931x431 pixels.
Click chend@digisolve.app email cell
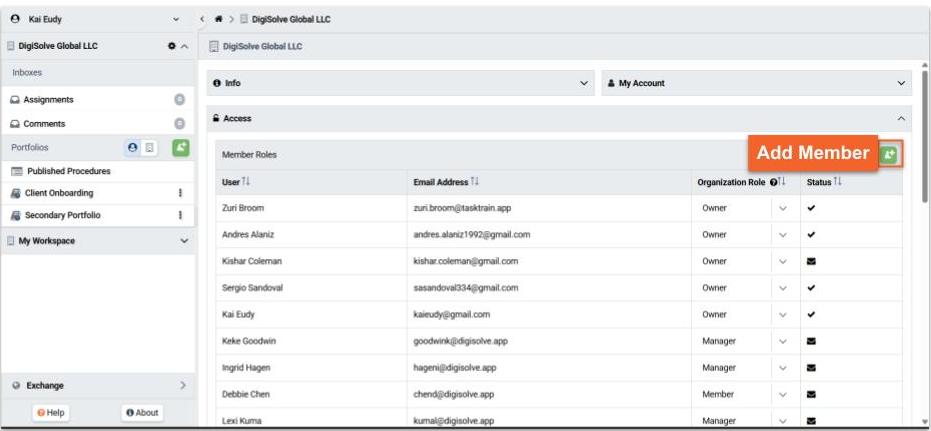(549, 394)
